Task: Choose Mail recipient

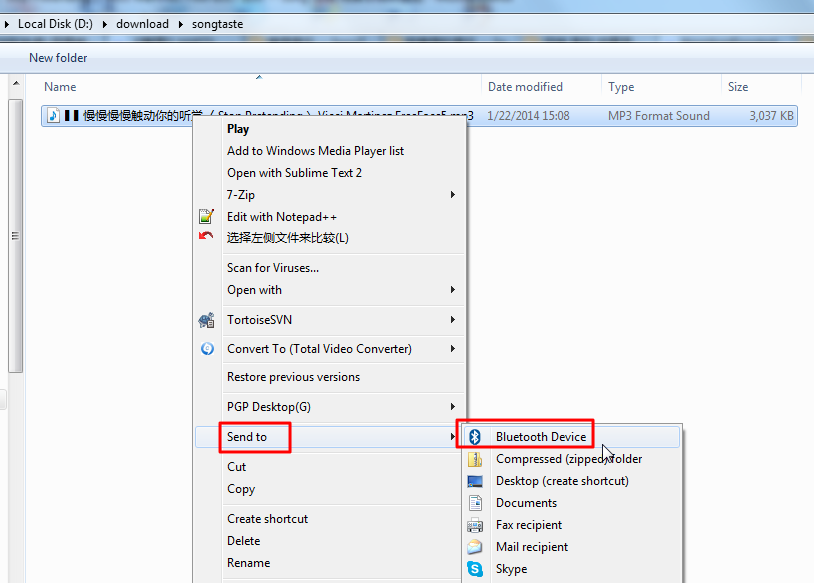Action: pos(532,547)
